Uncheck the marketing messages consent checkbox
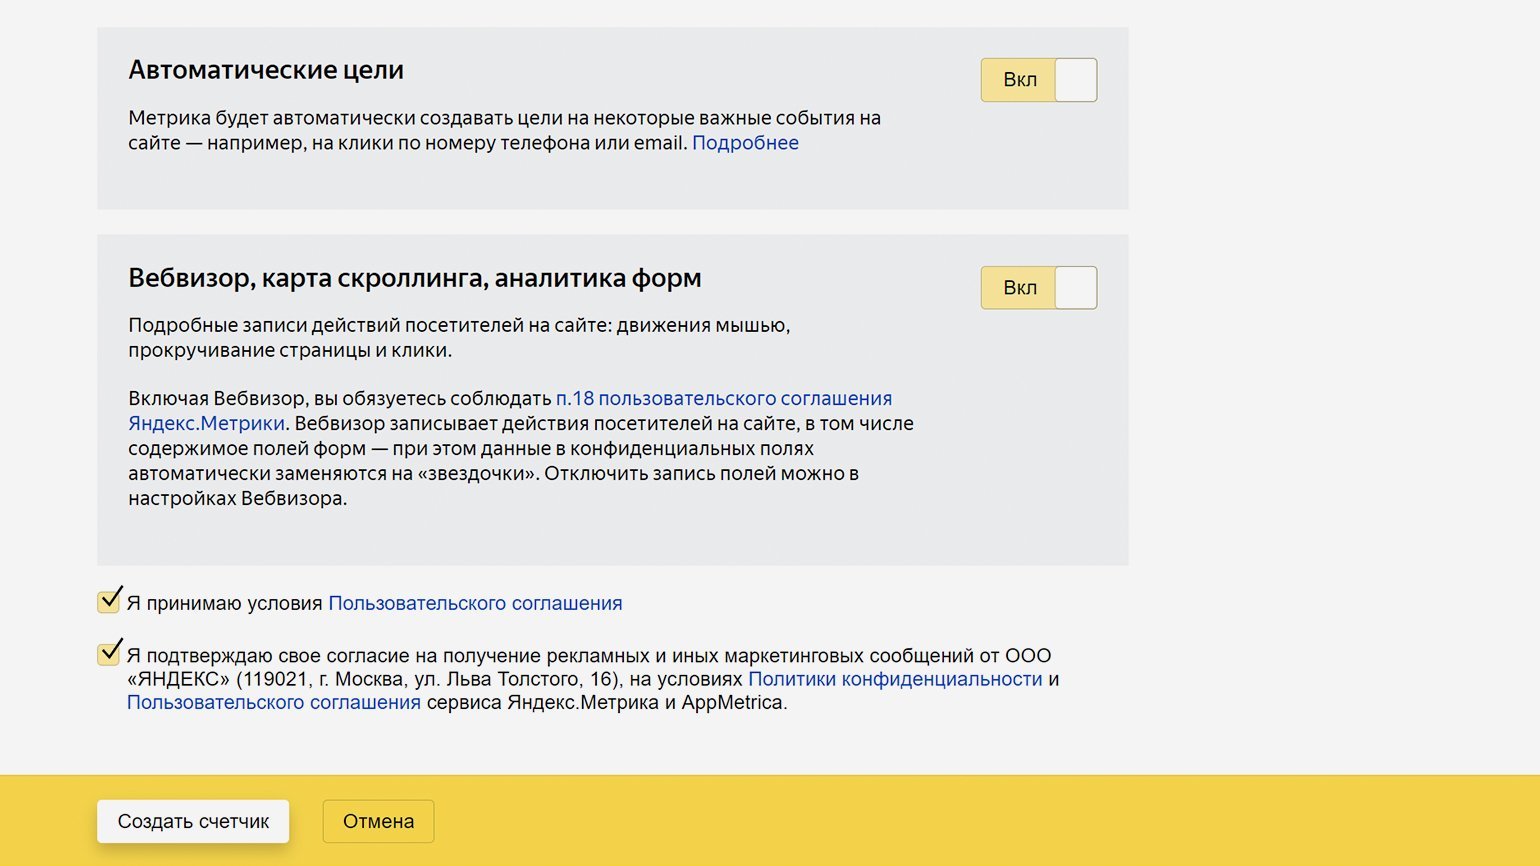Screen dimensions: 1540x866 109,654
